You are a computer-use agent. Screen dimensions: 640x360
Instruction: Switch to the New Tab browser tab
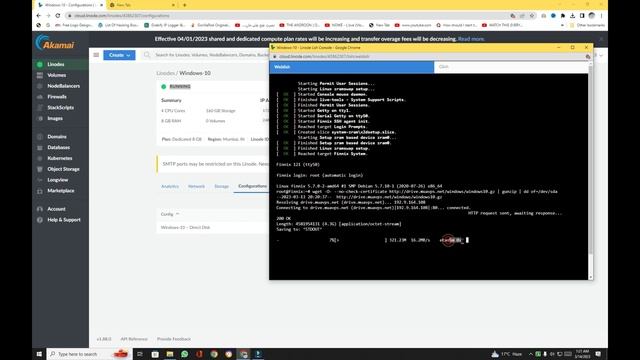point(140,5)
